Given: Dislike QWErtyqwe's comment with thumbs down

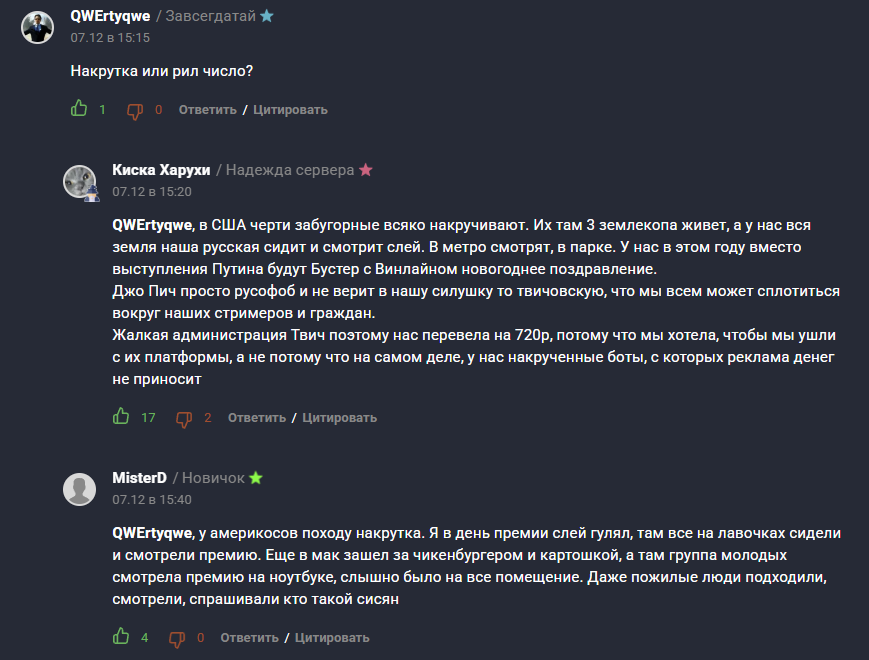Looking at the screenshot, I should (135, 110).
